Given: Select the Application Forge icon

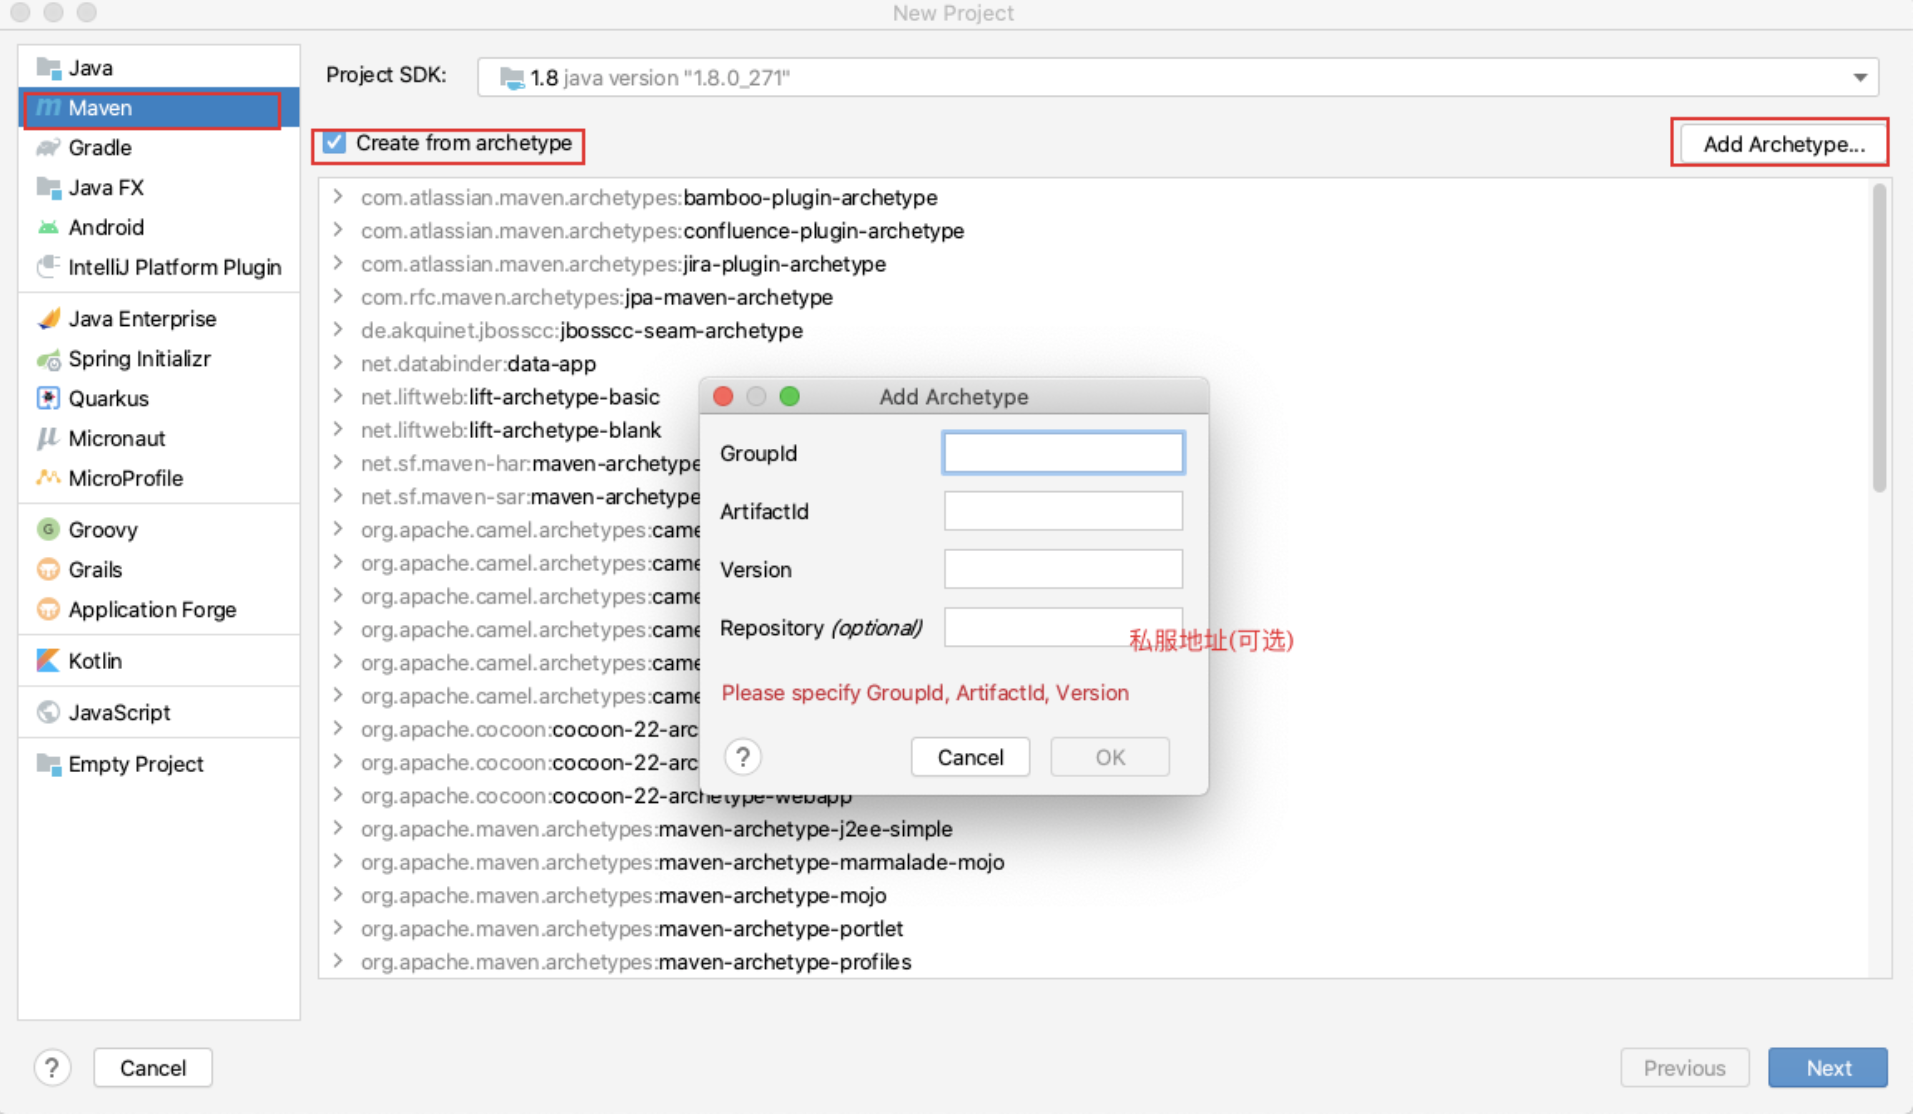Looking at the screenshot, I should click(48, 610).
